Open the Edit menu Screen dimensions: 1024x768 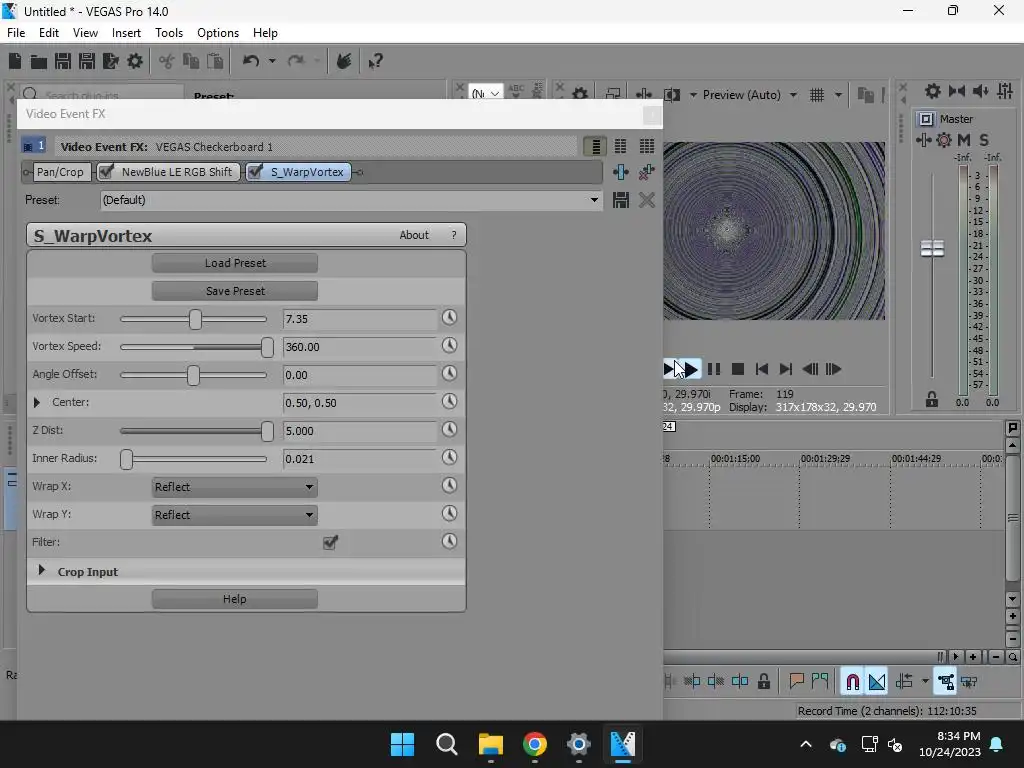[x=48, y=33]
